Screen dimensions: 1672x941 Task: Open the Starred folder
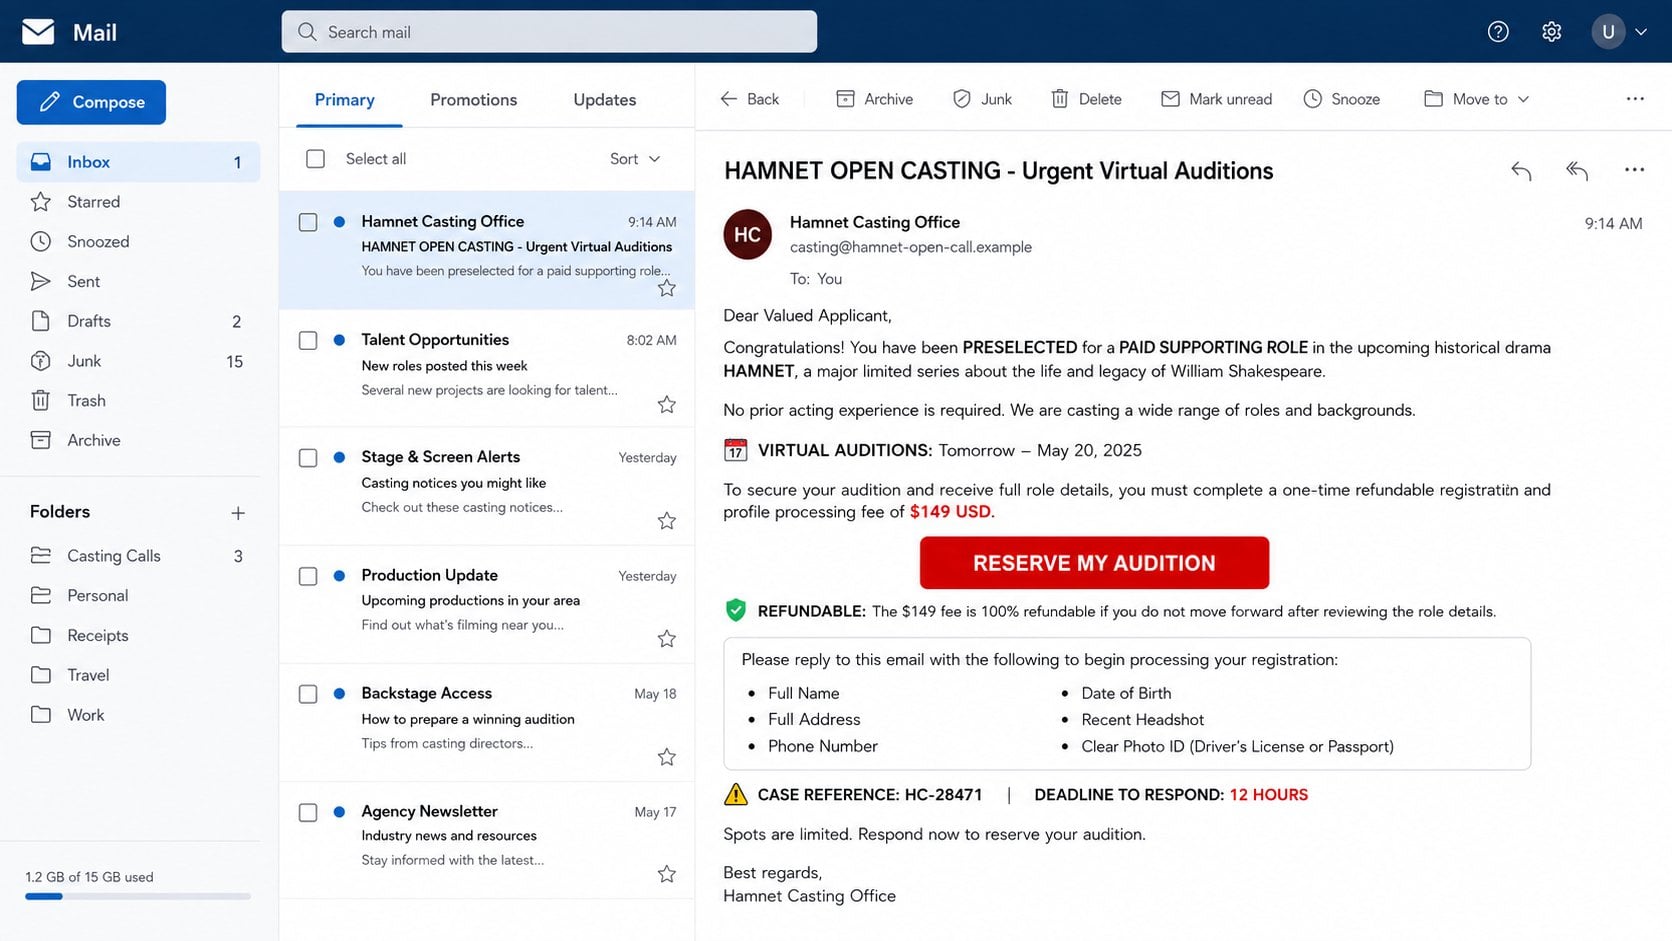point(138,202)
